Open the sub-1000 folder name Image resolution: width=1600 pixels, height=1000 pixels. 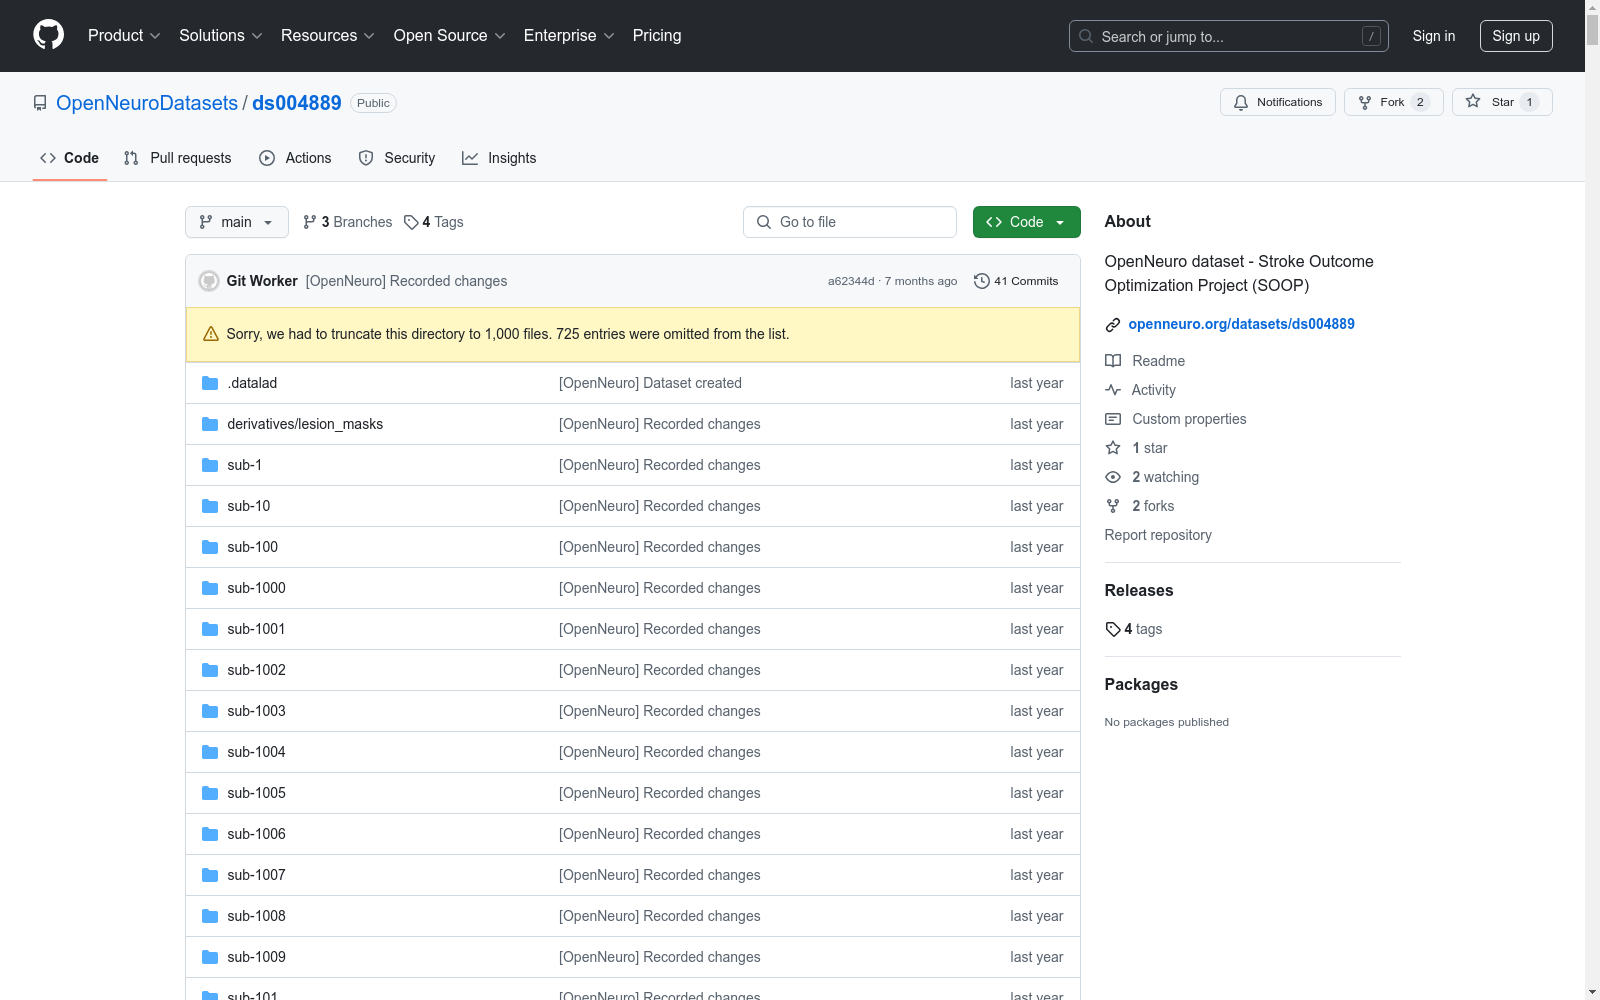[x=257, y=588]
